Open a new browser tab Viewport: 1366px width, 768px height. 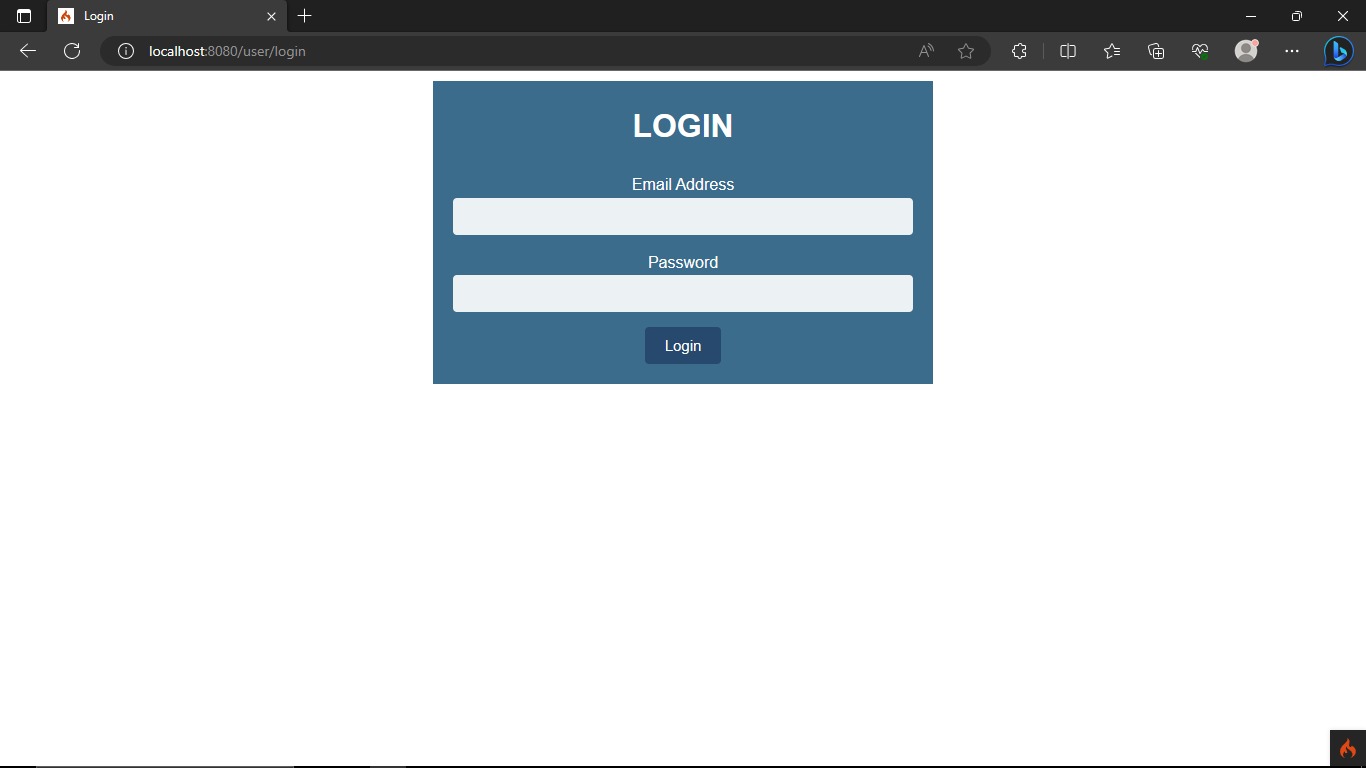coord(305,16)
